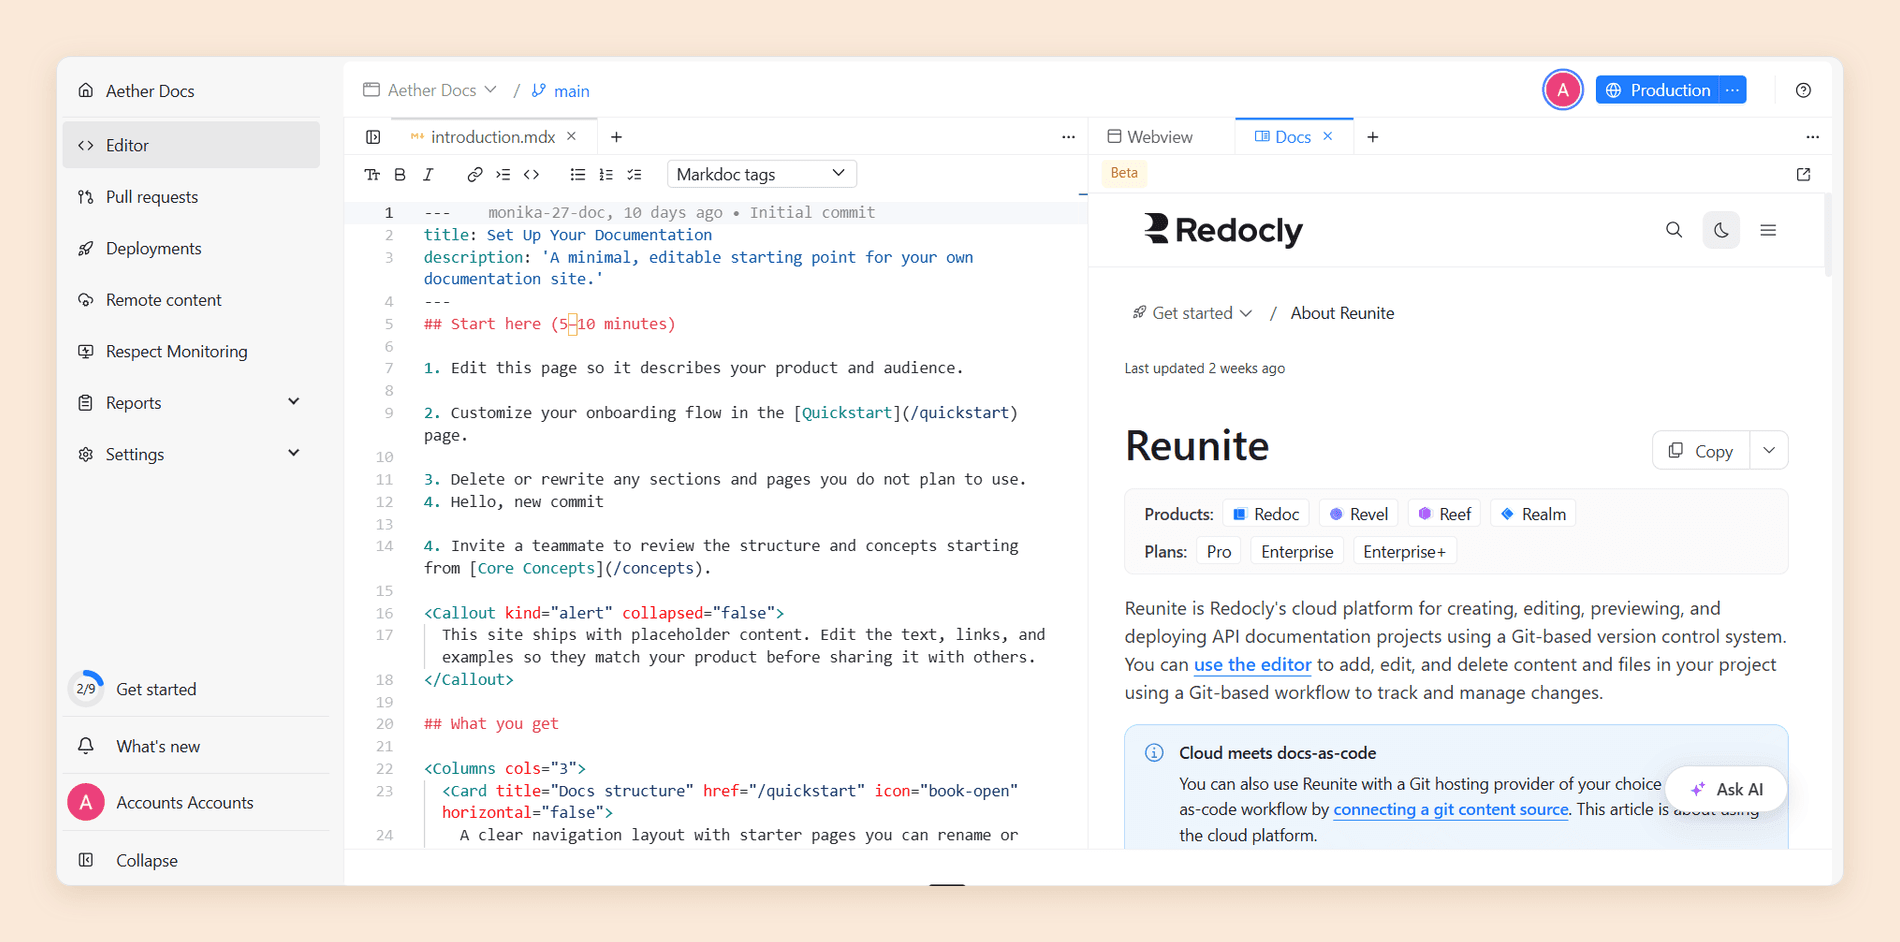Select the Redoc product tag

coord(1266,514)
